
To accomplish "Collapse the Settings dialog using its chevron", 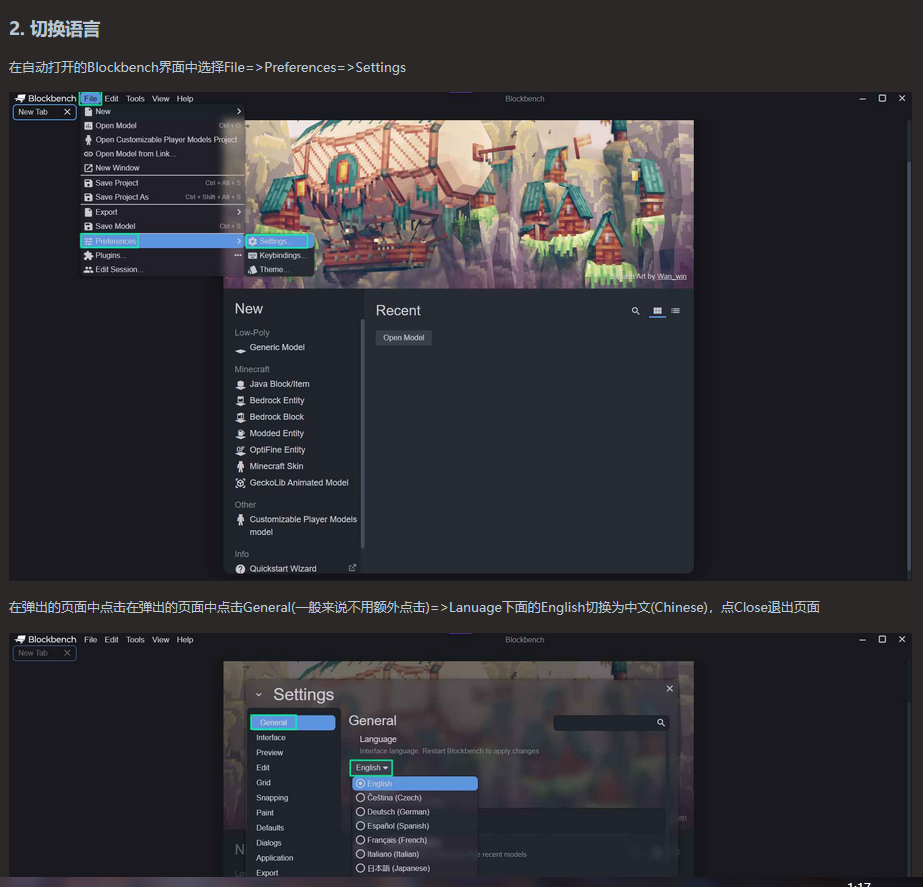I will point(258,695).
